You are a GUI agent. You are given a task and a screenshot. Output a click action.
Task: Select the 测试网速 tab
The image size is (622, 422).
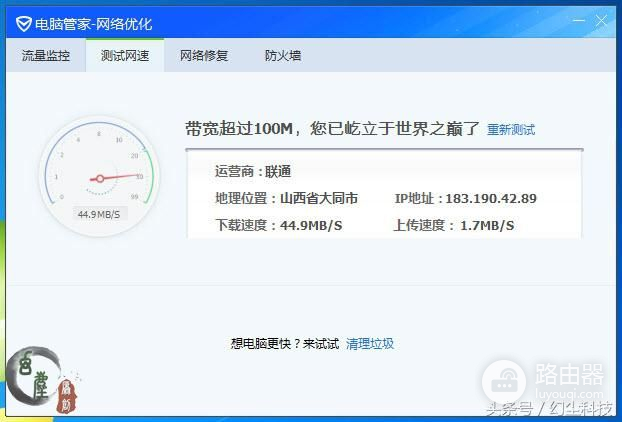[125, 56]
